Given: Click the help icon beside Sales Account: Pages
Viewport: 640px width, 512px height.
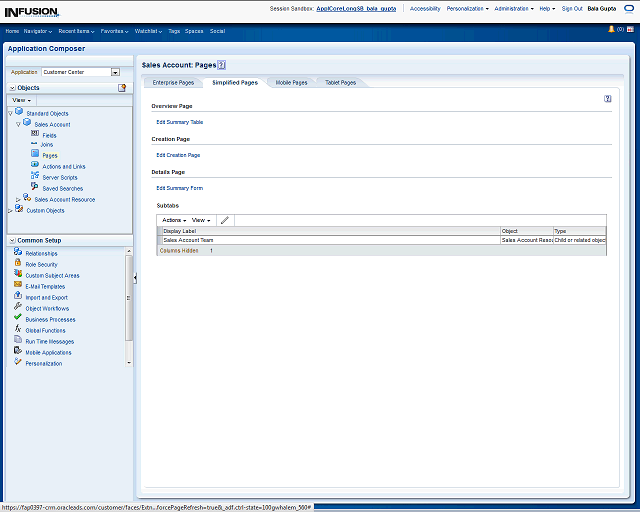Looking at the screenshot, I should 221,64.
